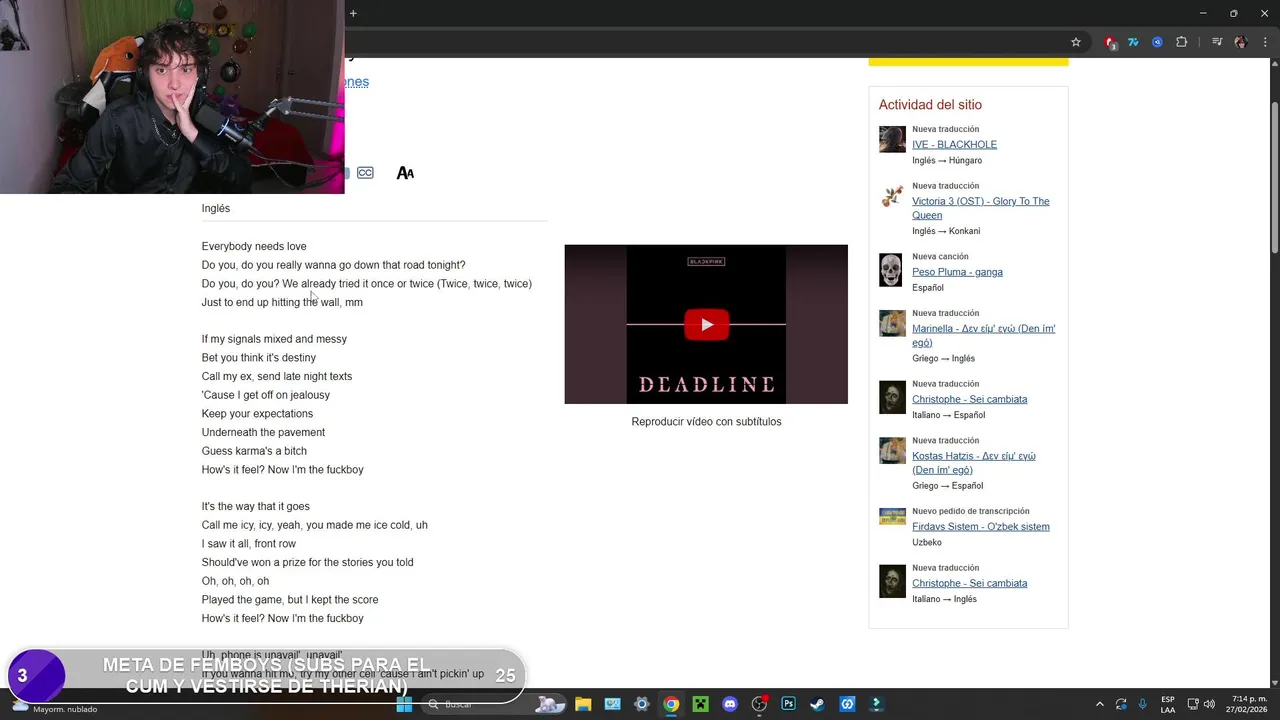Open Kostas Hatzis - Δεν είμ' εγώ link
The height and width of the screenshot is (720, 1280).
tap(973, 463)
